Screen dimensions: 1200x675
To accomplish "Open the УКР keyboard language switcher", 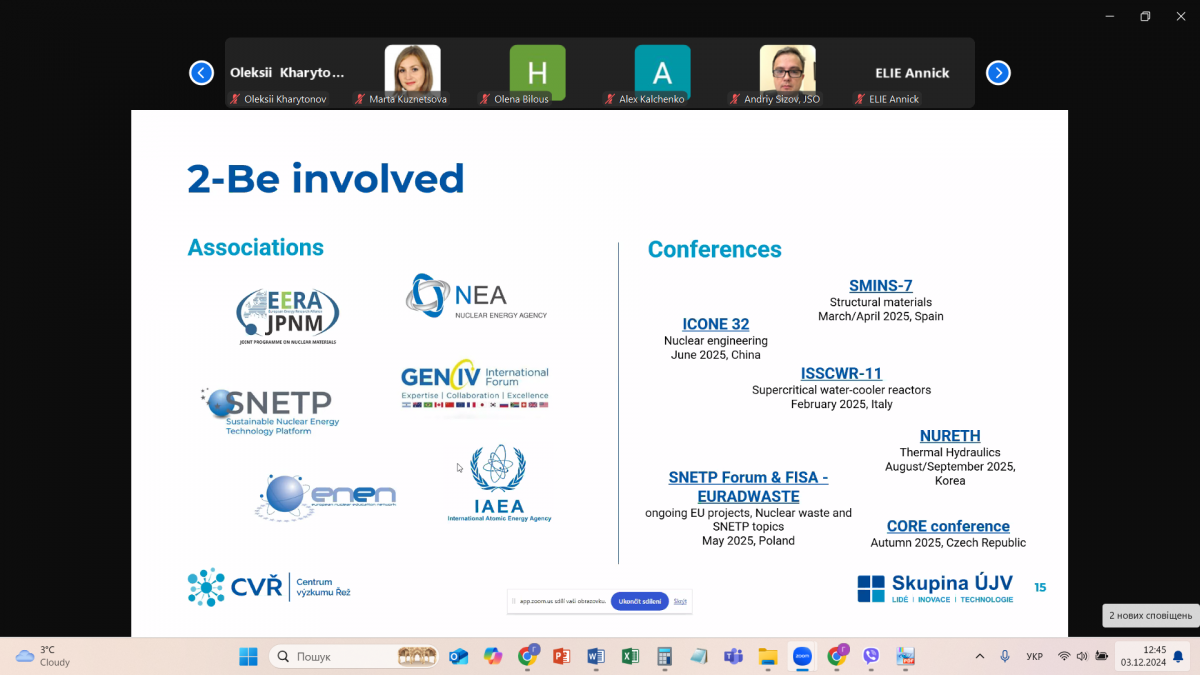I will pos(1035,657).
